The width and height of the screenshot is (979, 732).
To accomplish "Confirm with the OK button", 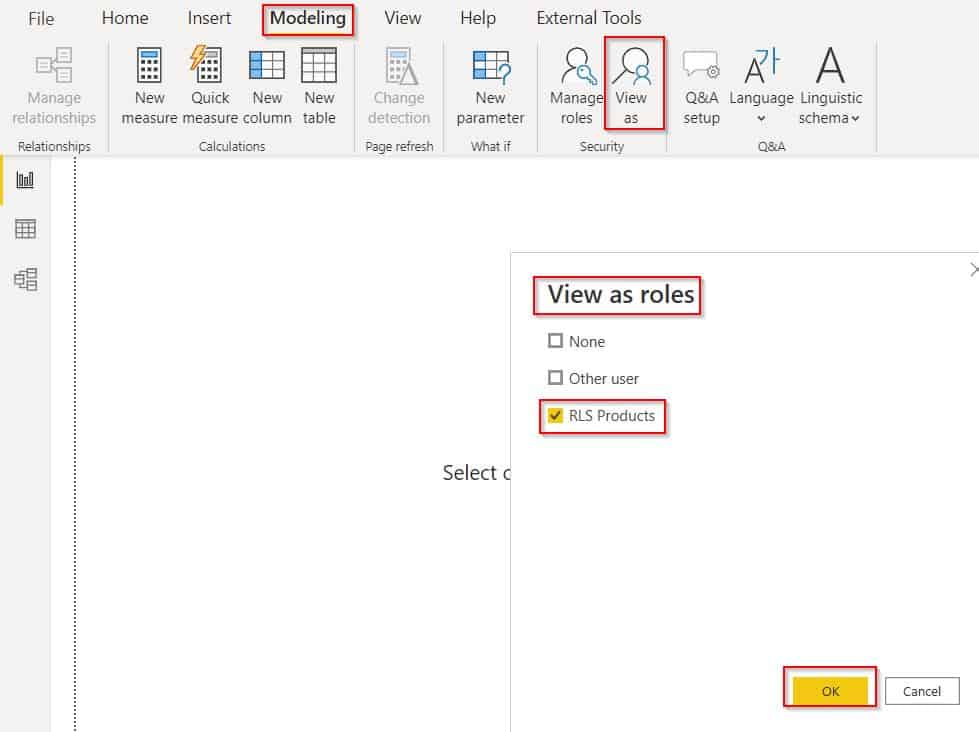I will pos(830,691).
